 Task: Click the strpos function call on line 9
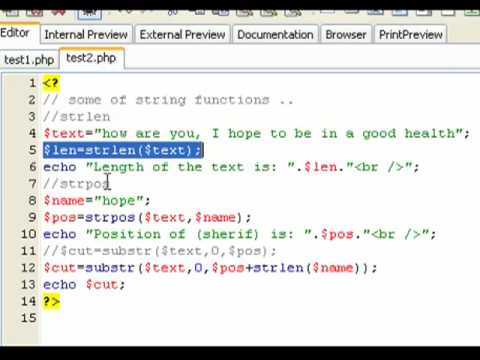click(164, 217)
